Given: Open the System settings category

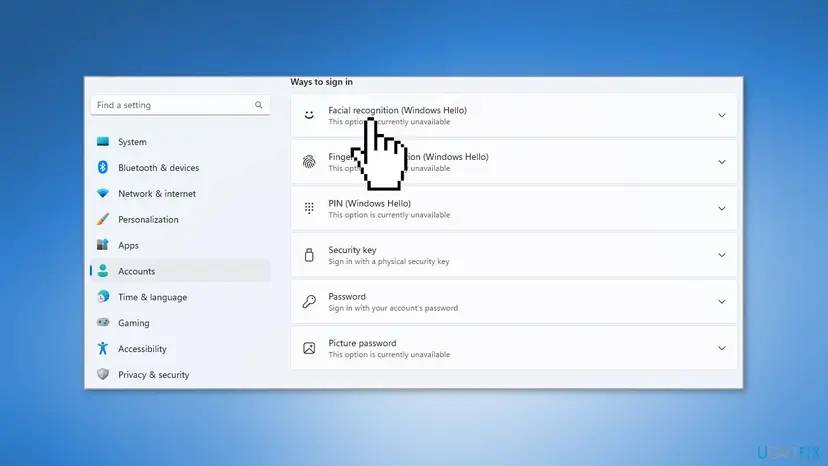Looking at the screenshot, I should [181, 142].
